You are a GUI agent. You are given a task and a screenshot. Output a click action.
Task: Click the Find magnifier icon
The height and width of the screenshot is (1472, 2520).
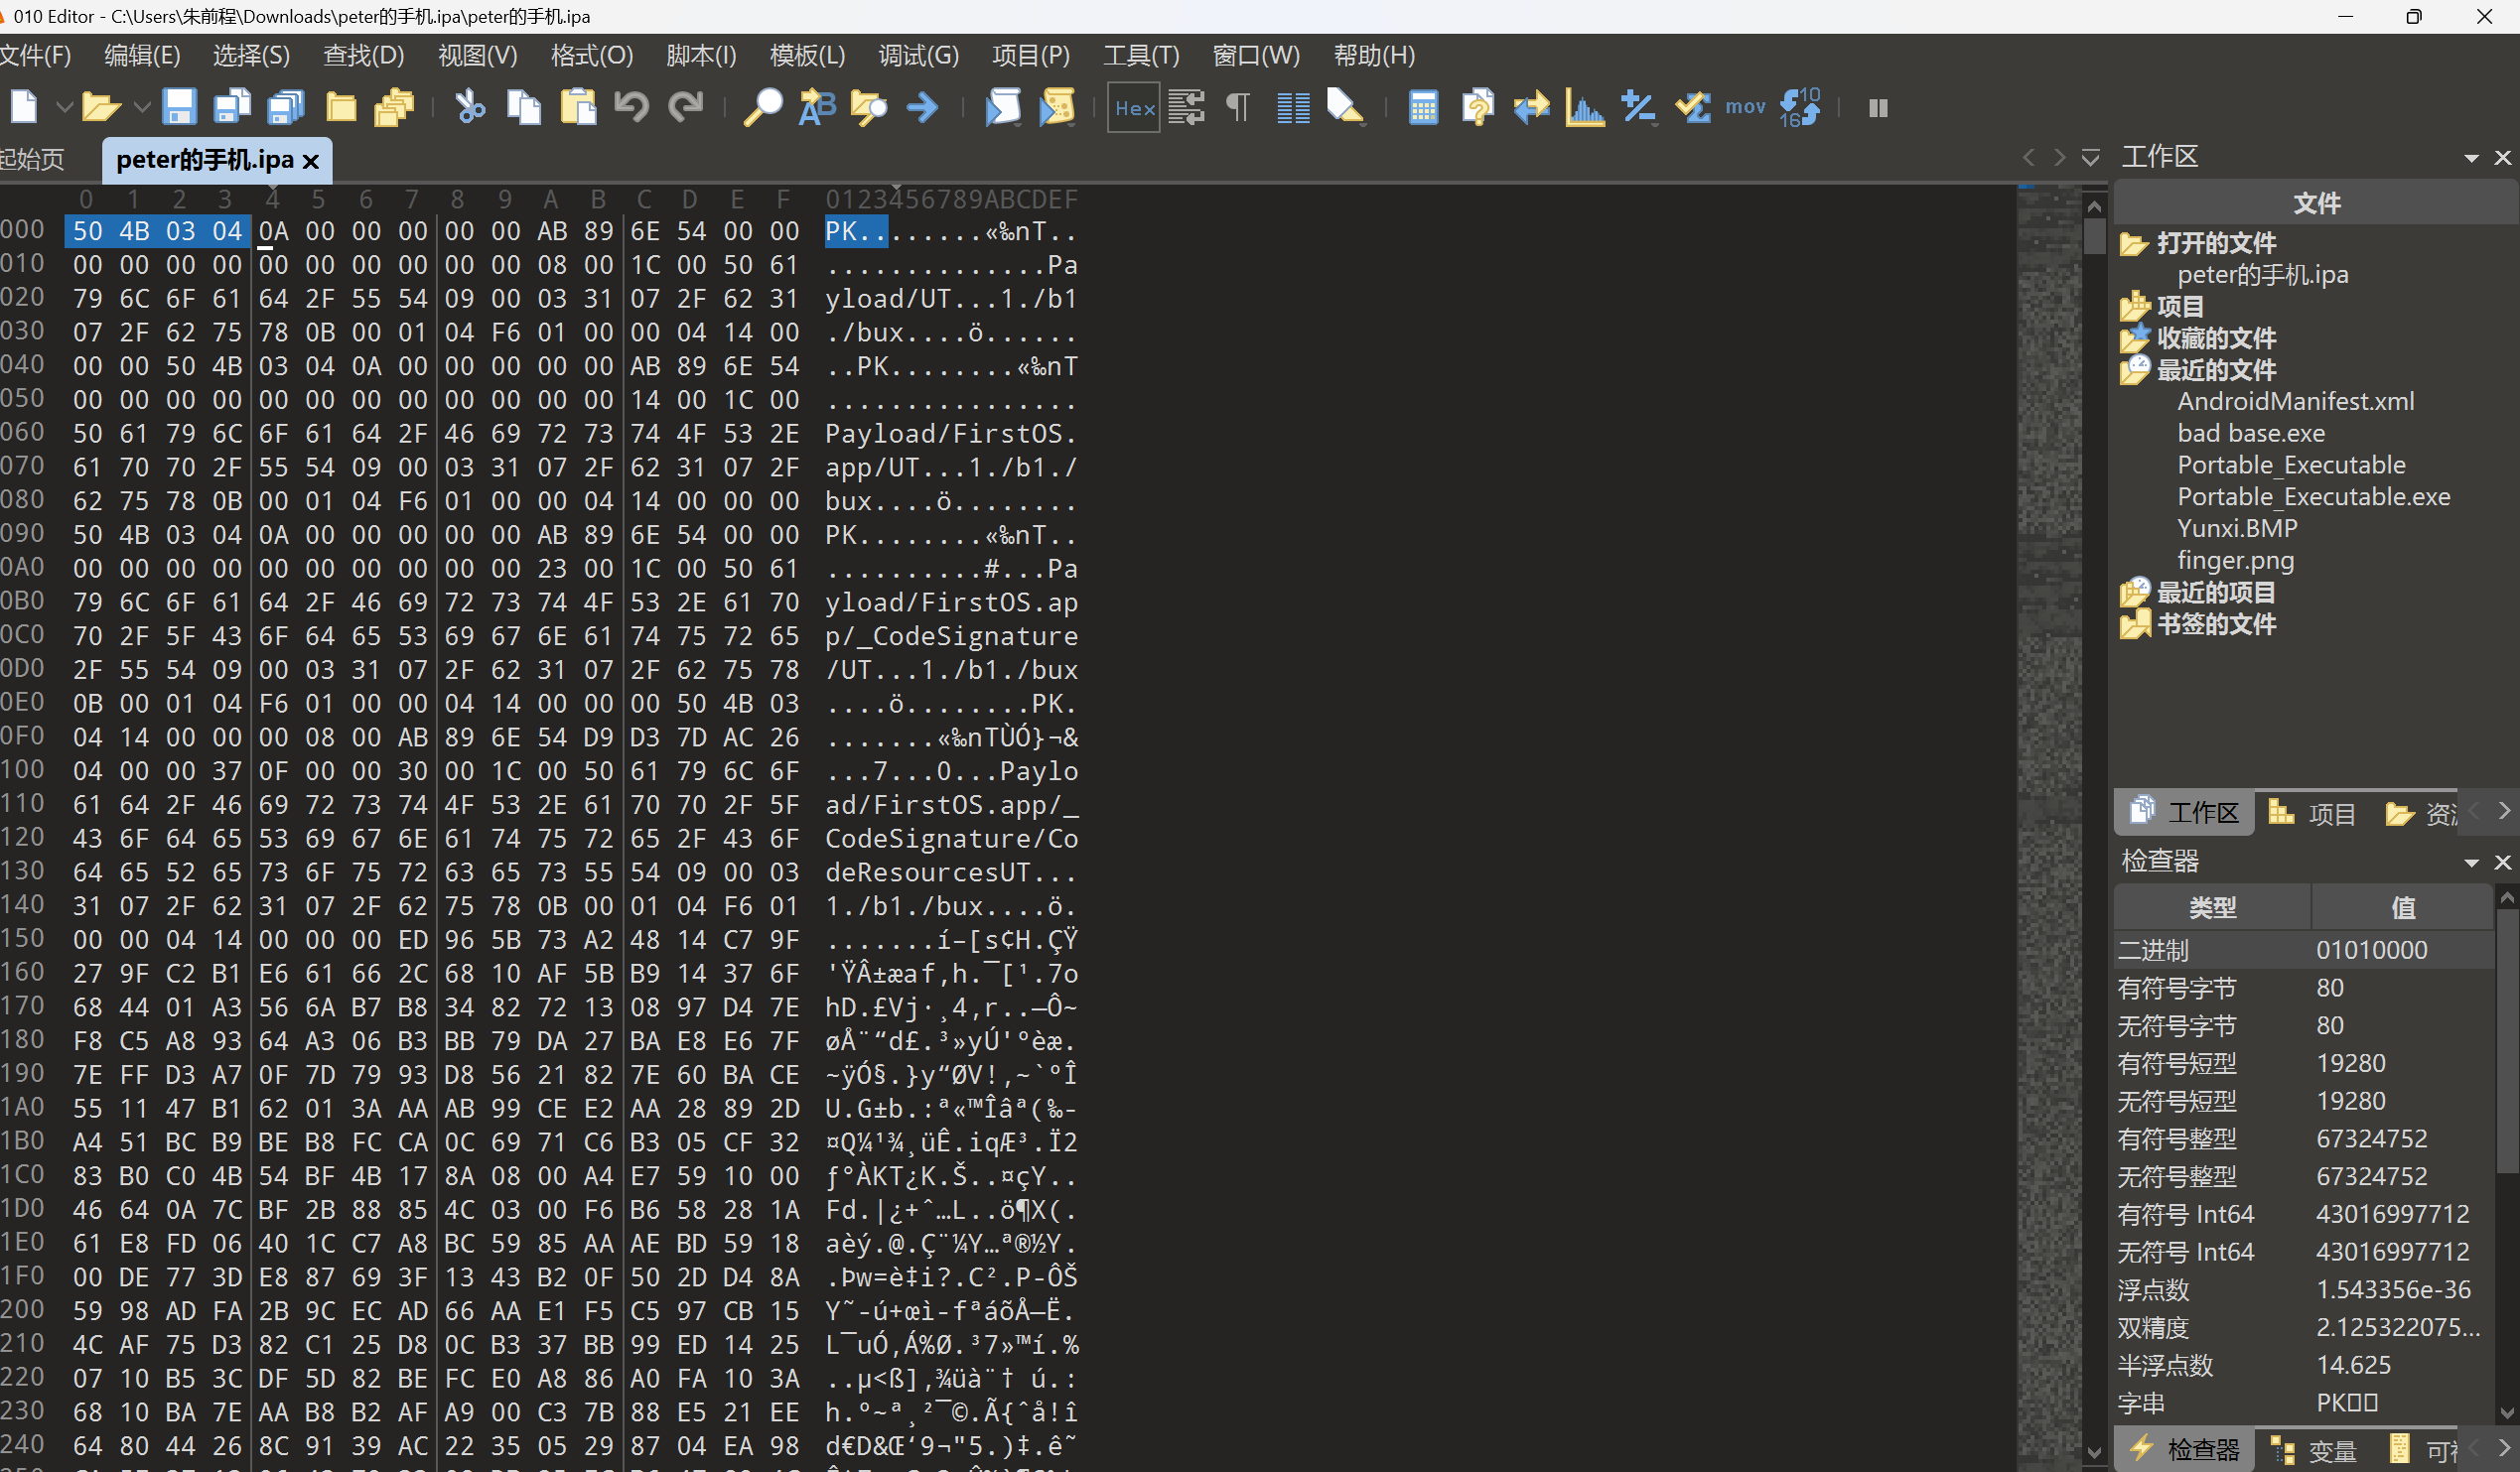[762, 107]
